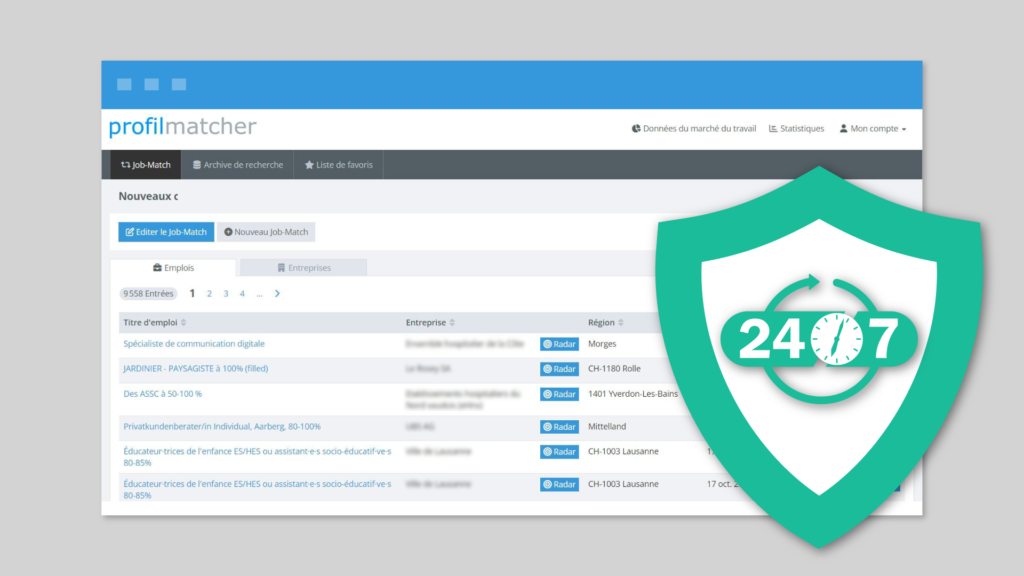The width and height of the screenshot is (1024, 576).
Task: Select the Entreprises tab
Action: (x=304, y=268)
